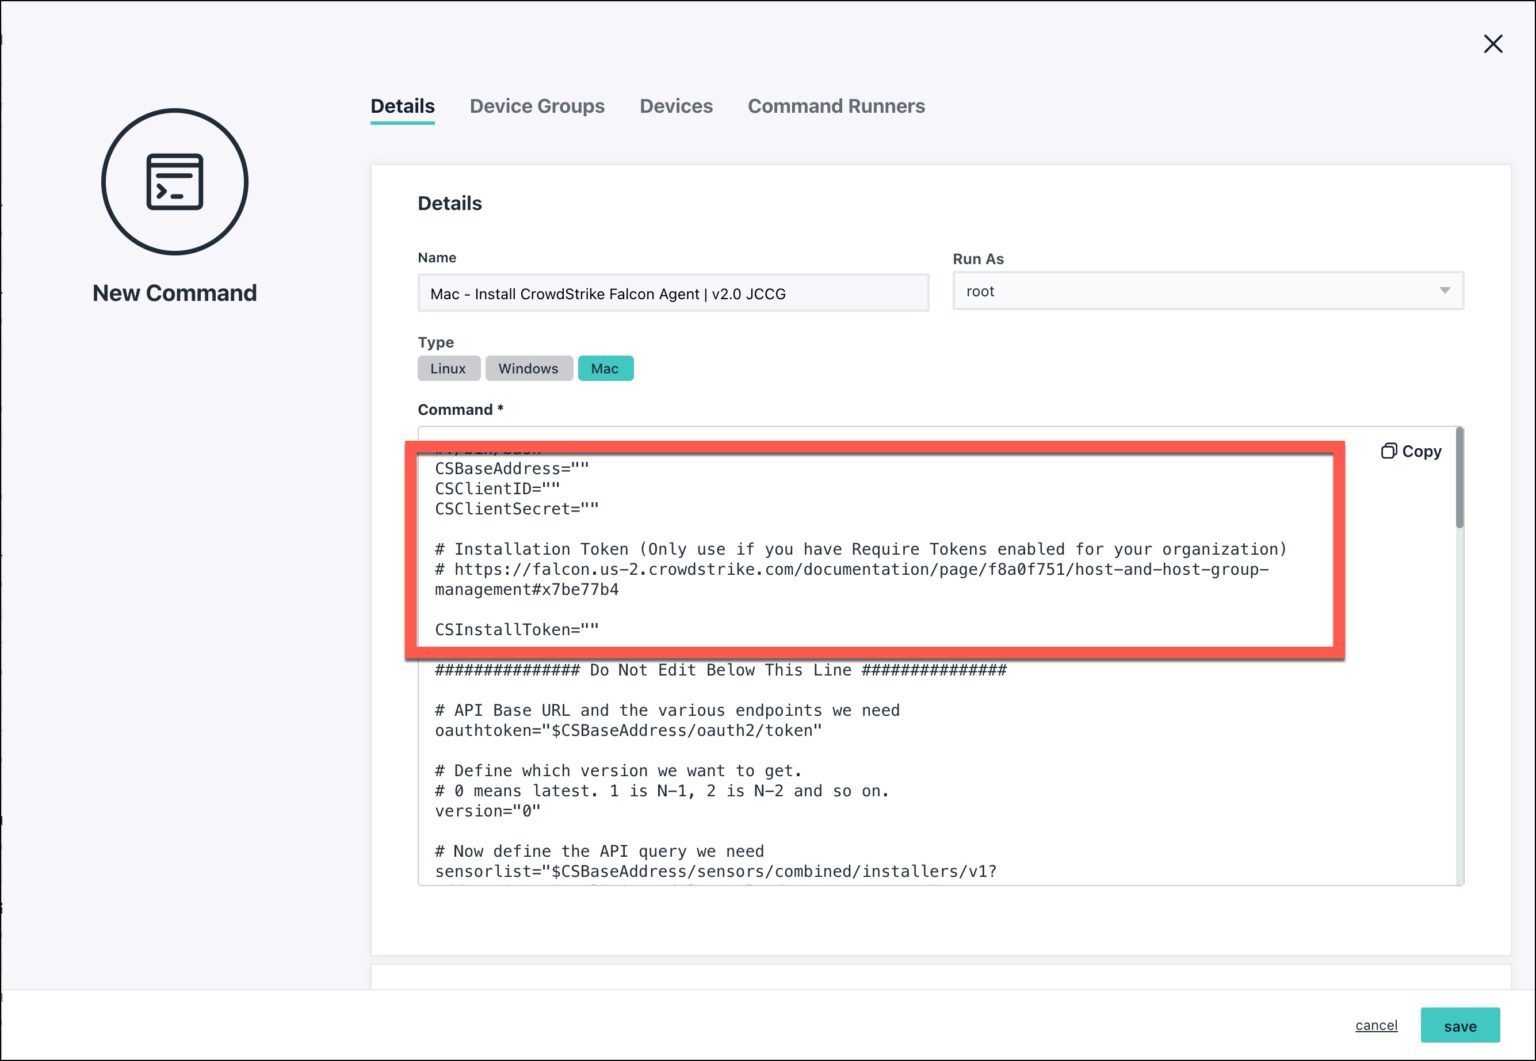The height and width of the screenshot is (1061, 1536).
Task: Select the Windows command type
Action: tap(529, 368)
